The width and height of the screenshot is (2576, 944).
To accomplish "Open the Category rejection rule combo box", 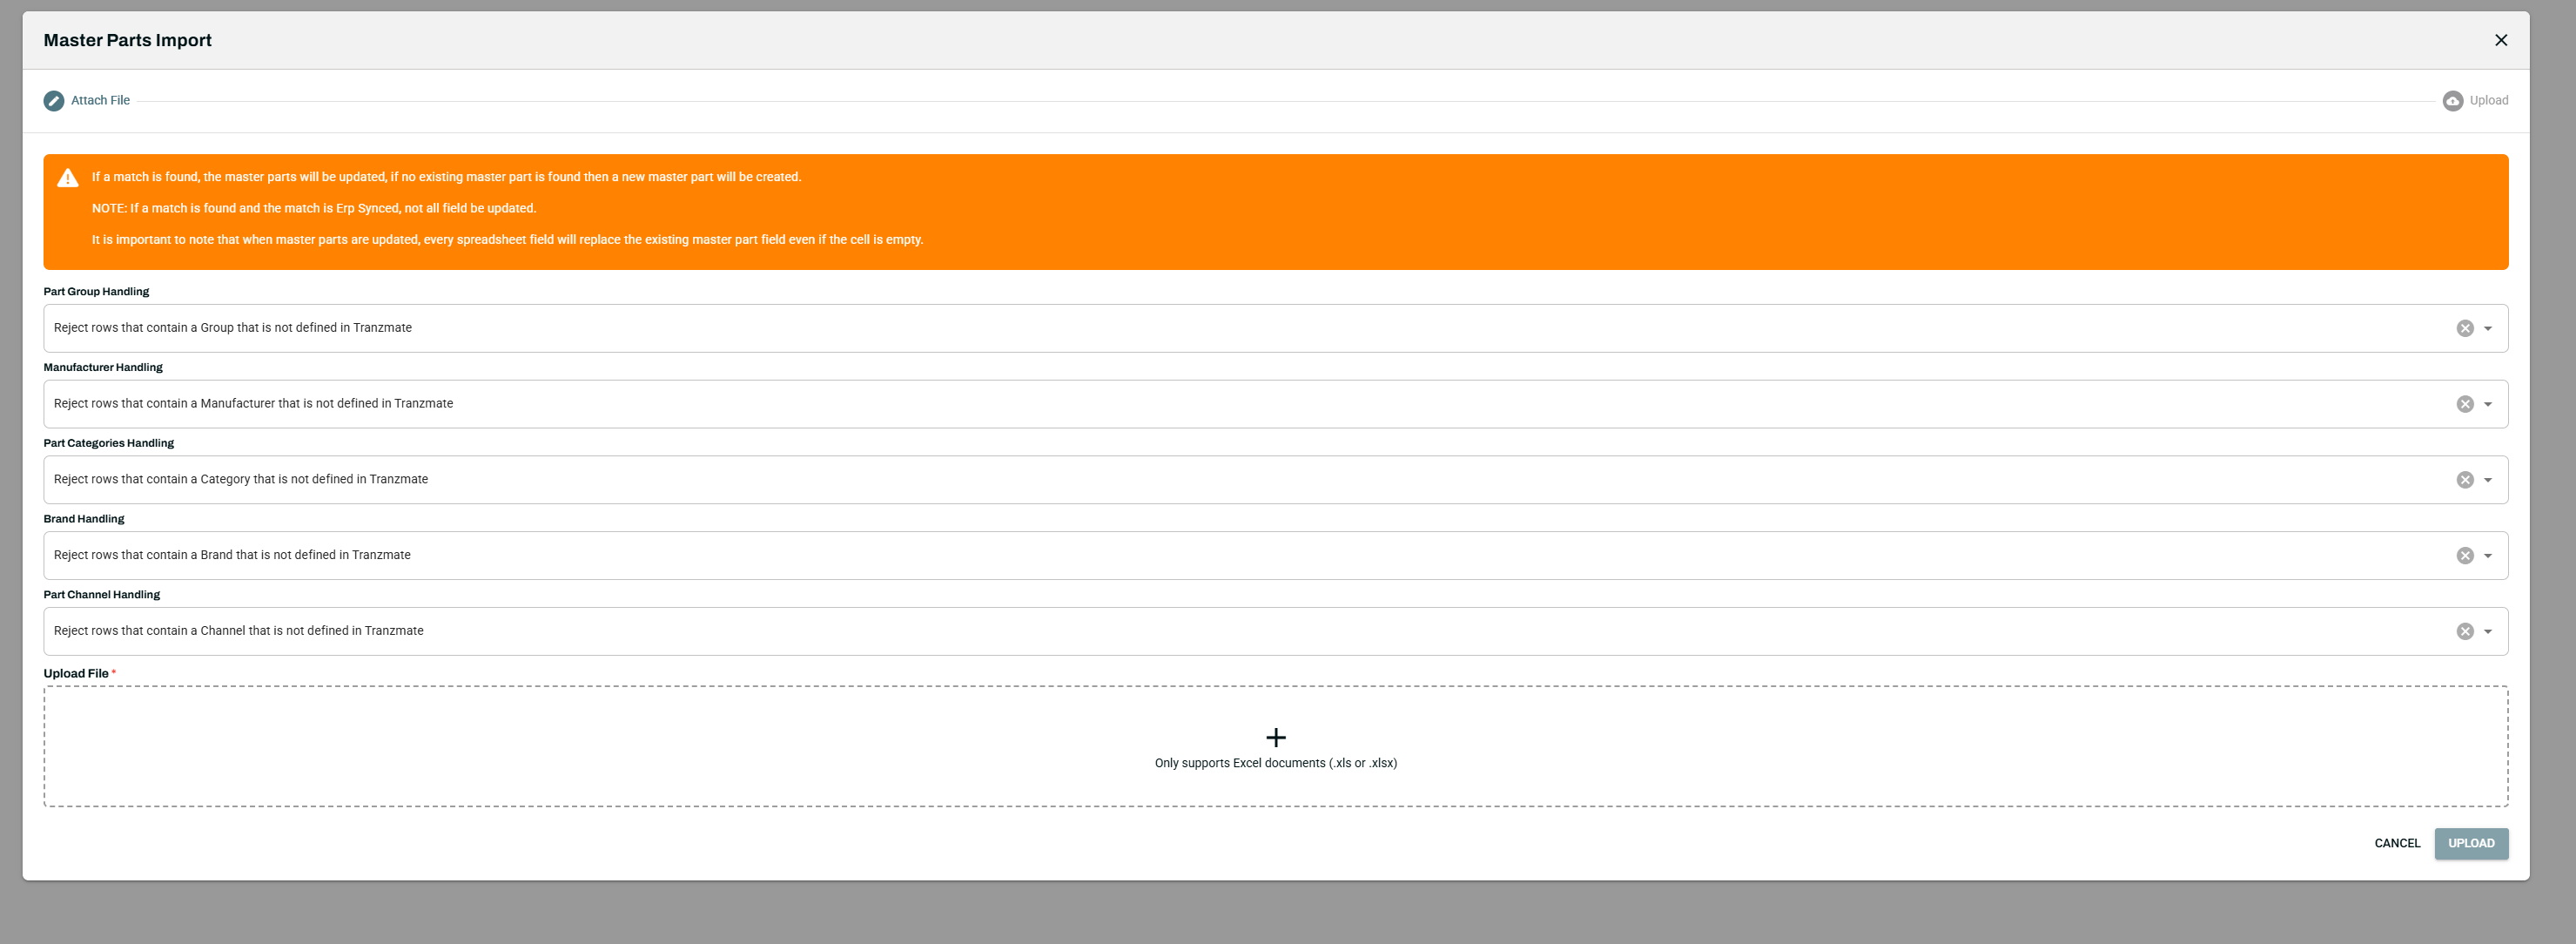I will (1275, 480).
